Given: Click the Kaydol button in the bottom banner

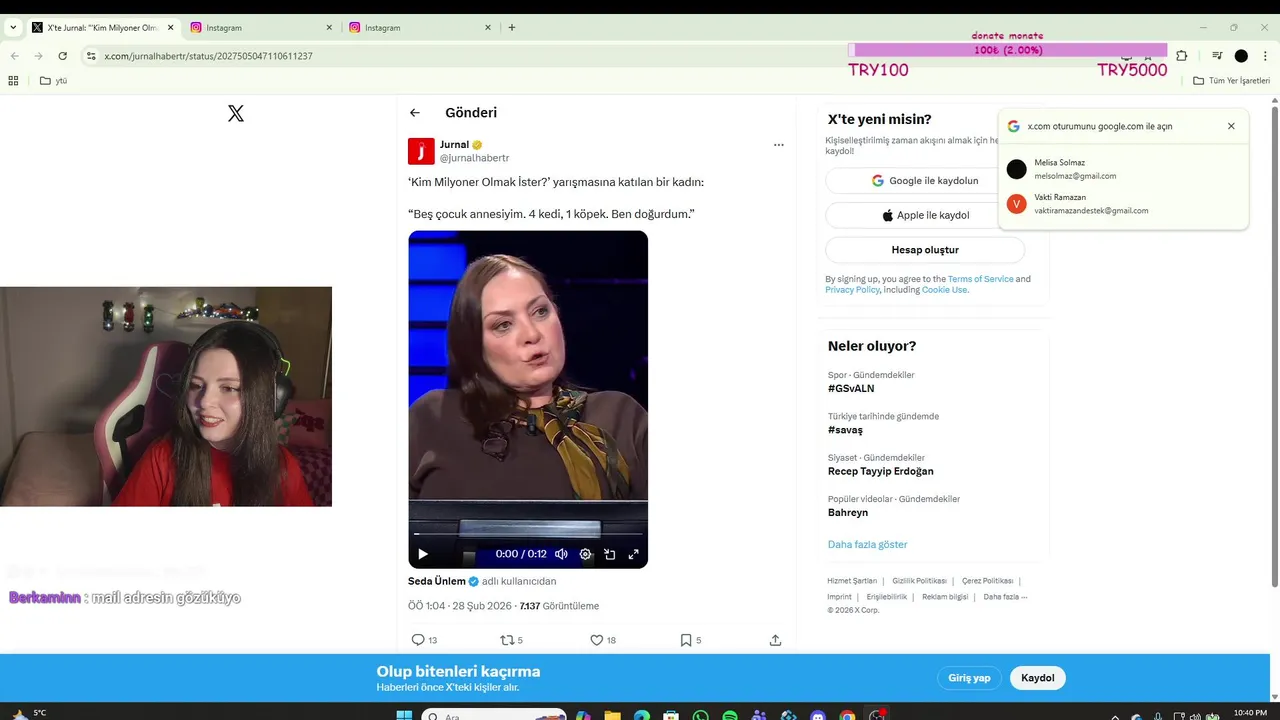Looking at the screenshot, I should [x=1037, y=678].
